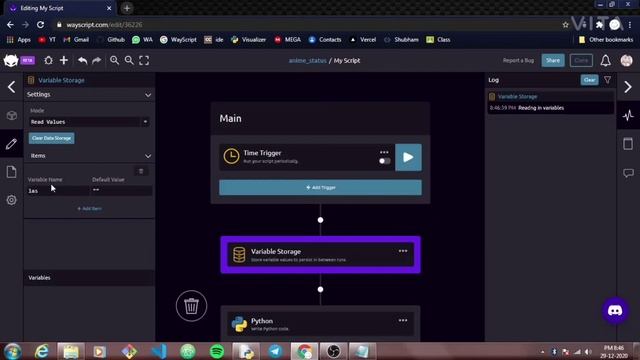Open notifications bell

coord(605,60)
